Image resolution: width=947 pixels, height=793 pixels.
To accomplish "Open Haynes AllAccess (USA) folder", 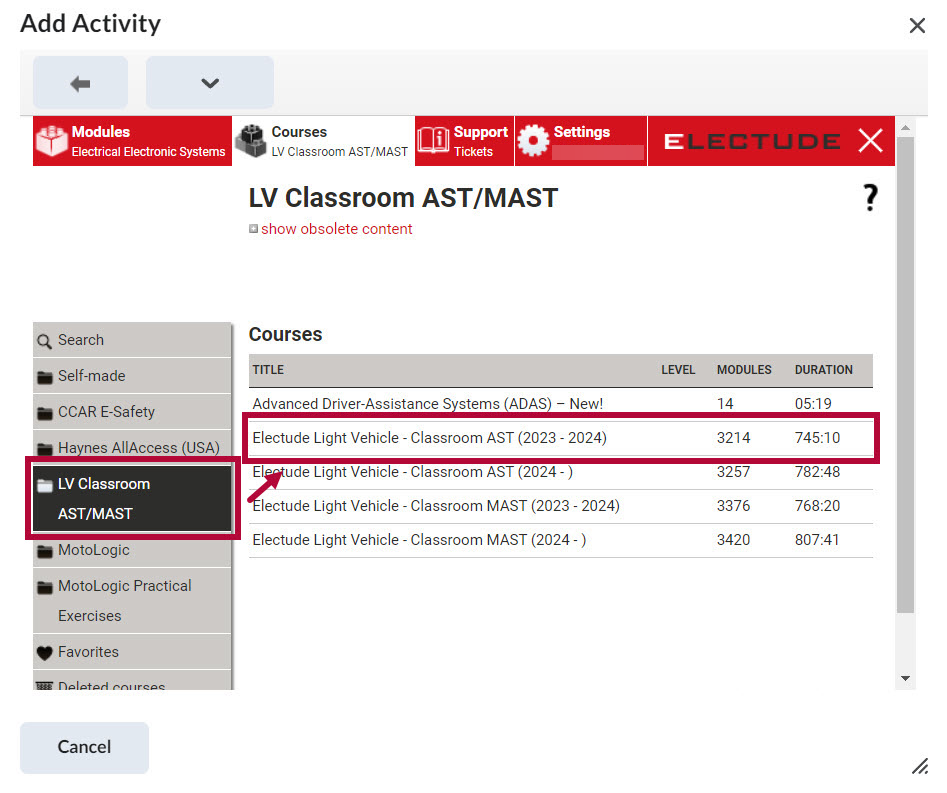I will tap(132, 448).
